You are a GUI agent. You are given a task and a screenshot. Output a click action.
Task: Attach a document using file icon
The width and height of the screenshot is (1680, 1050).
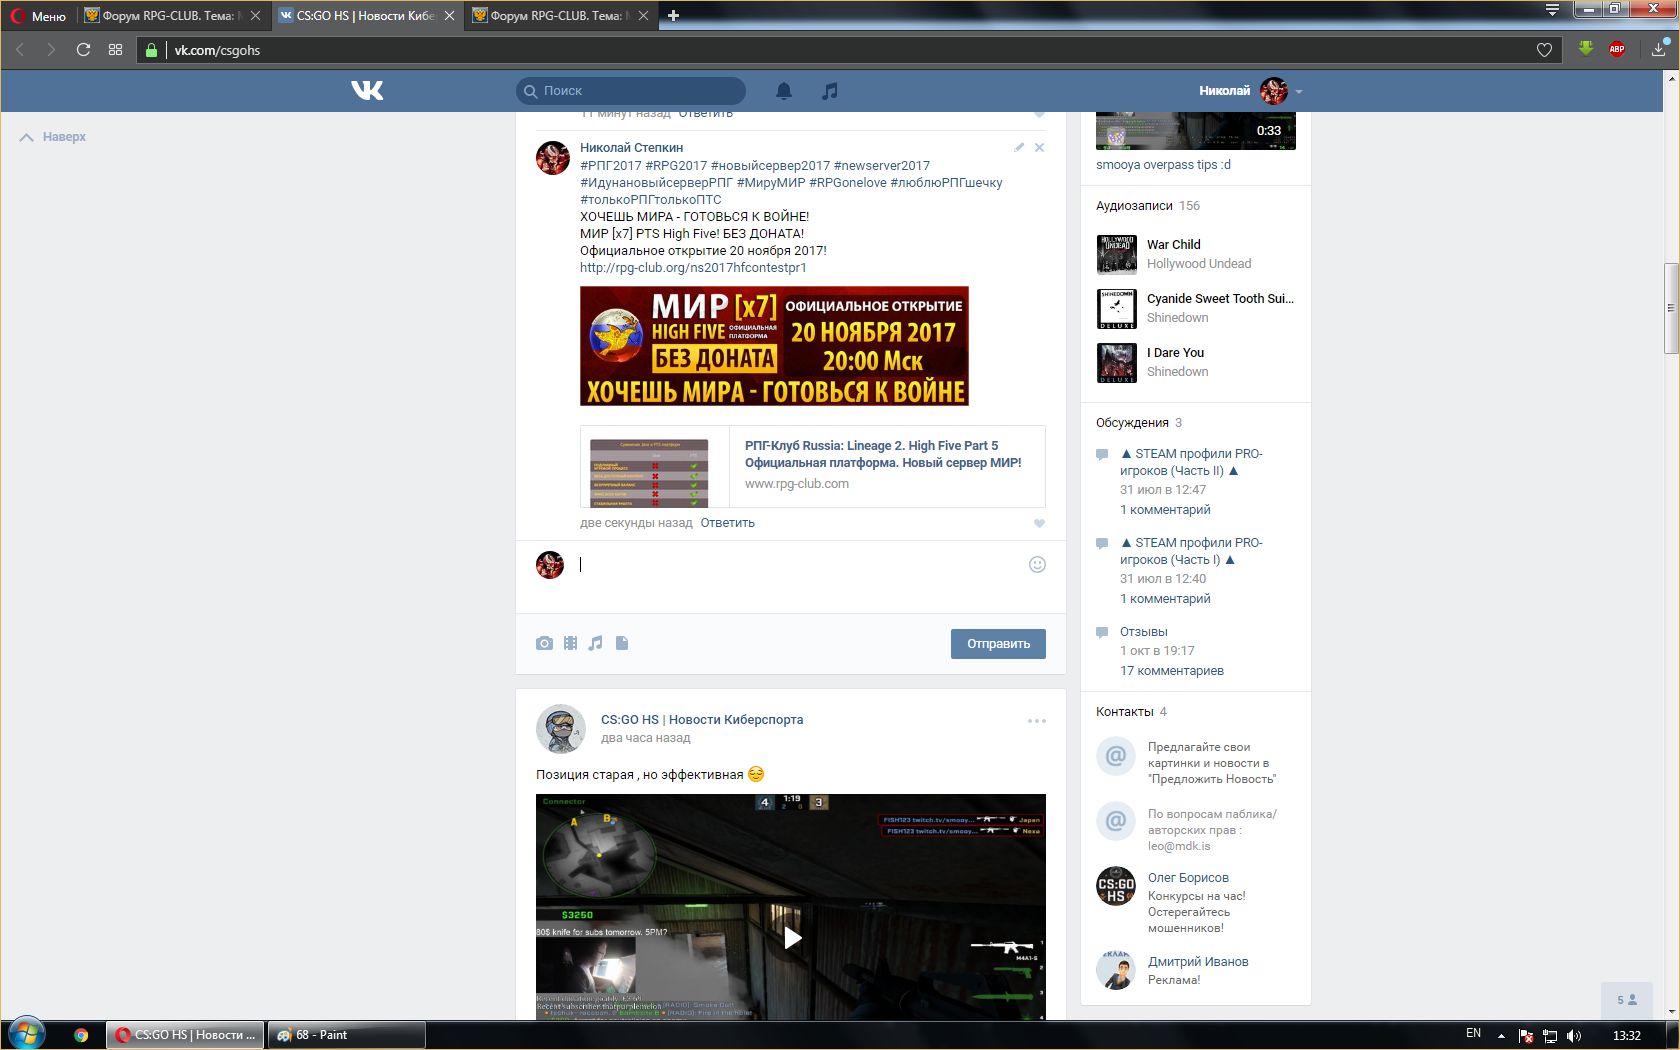pos(622,643)
